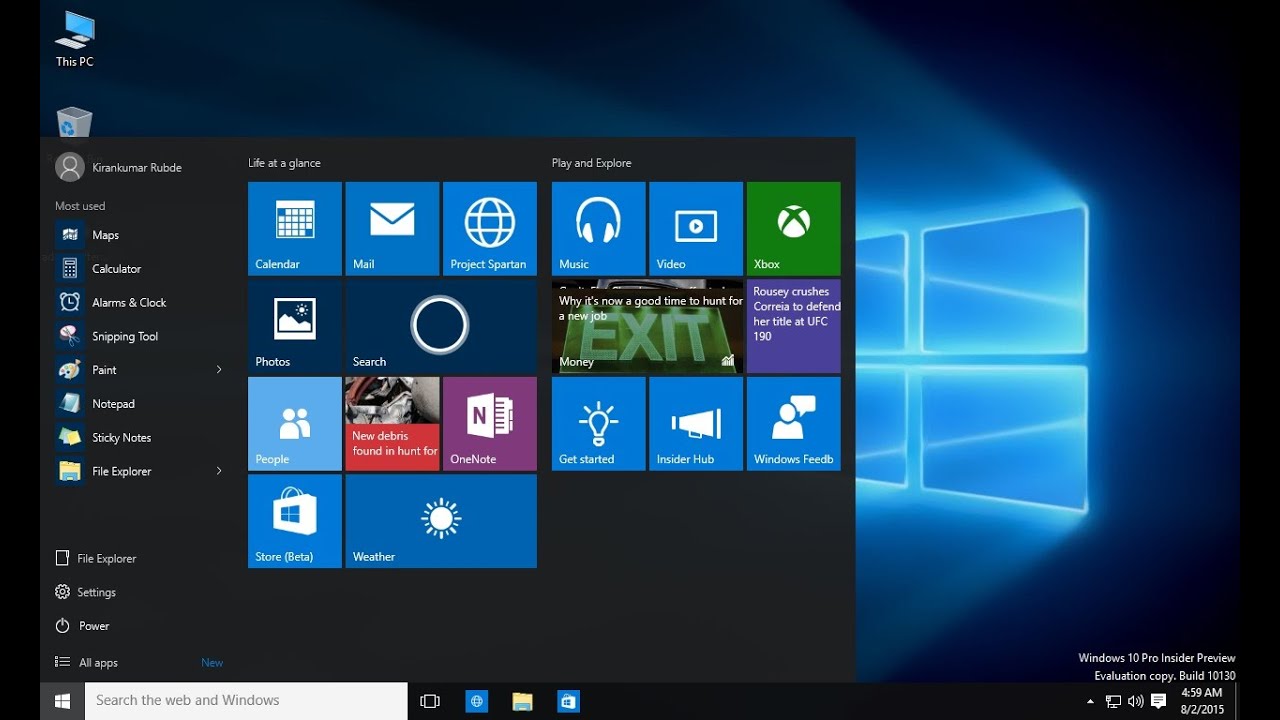Open Task View on the taskbar
The width and height of the screenshot is (1280, 720).
click(x=430, y=701)
